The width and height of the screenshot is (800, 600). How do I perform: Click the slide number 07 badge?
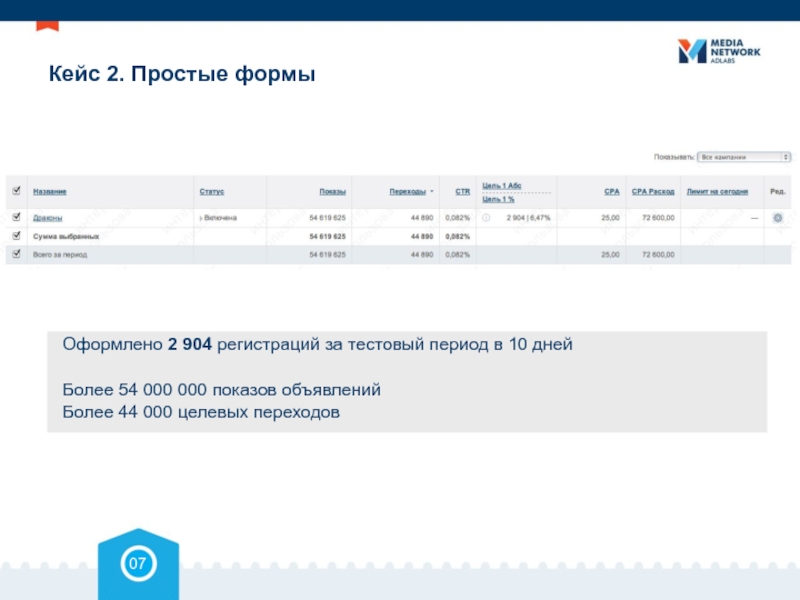(x=138, y=563)
